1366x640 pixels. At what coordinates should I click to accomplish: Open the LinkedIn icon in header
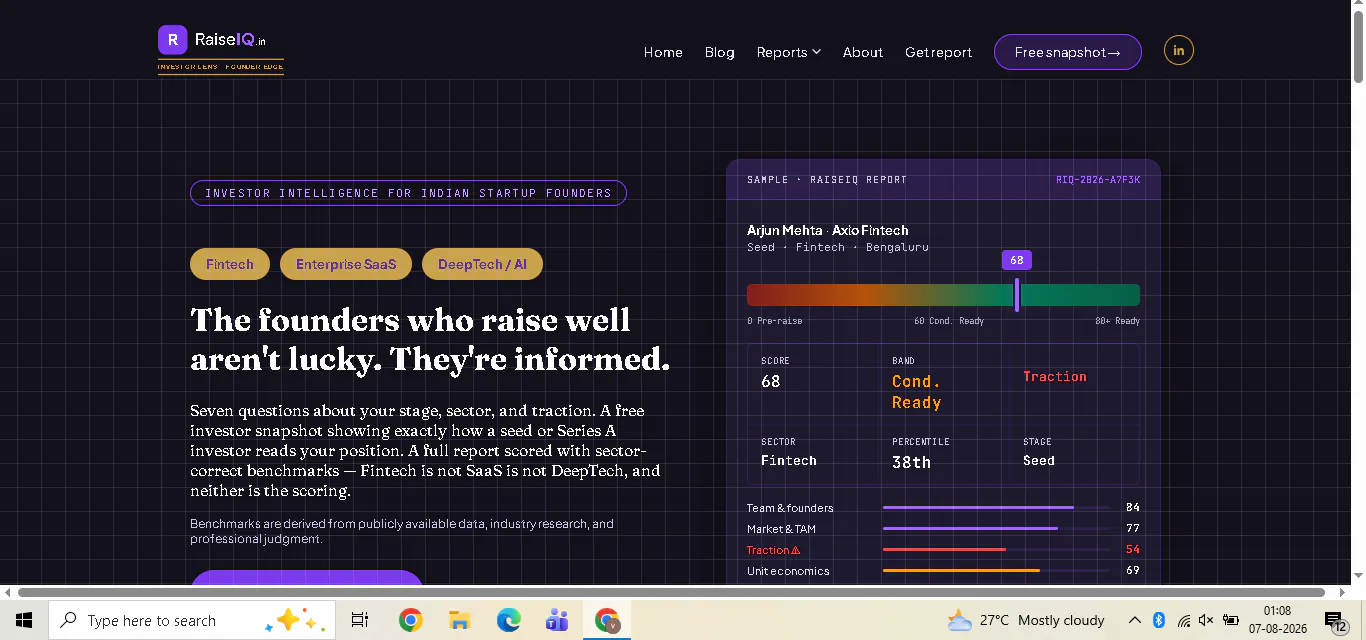[1179, 50]
